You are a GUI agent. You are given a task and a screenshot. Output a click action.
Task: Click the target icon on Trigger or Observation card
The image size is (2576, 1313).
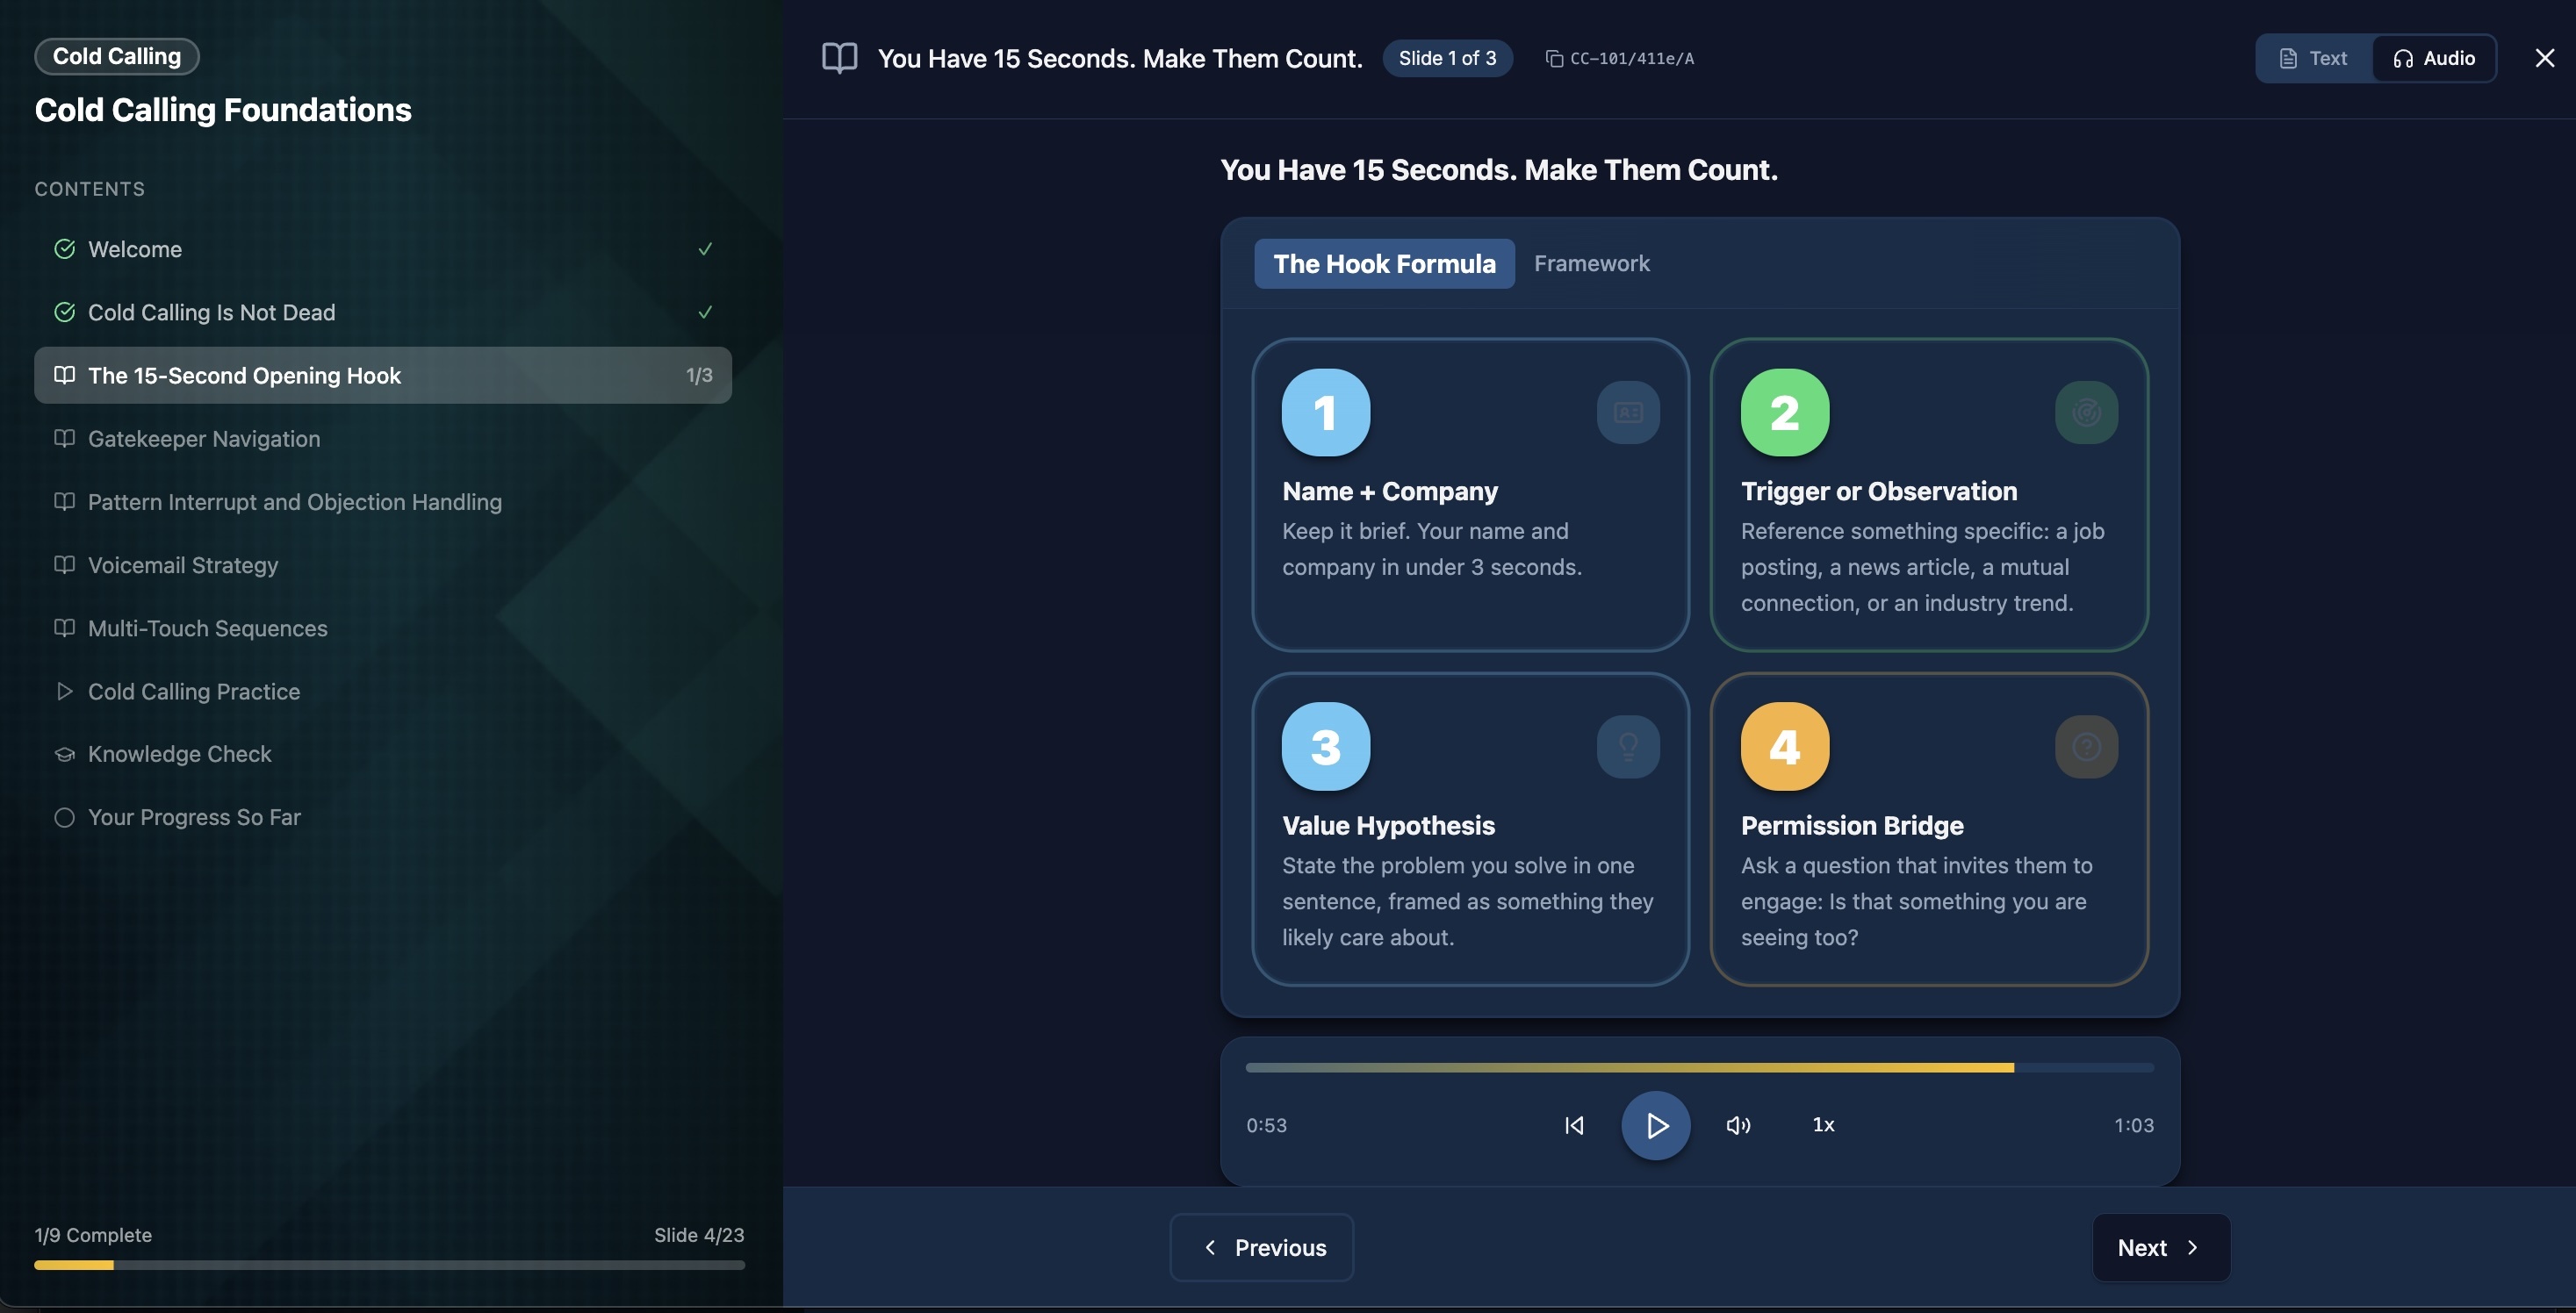pyautogui.click(x=2086, y=412)
